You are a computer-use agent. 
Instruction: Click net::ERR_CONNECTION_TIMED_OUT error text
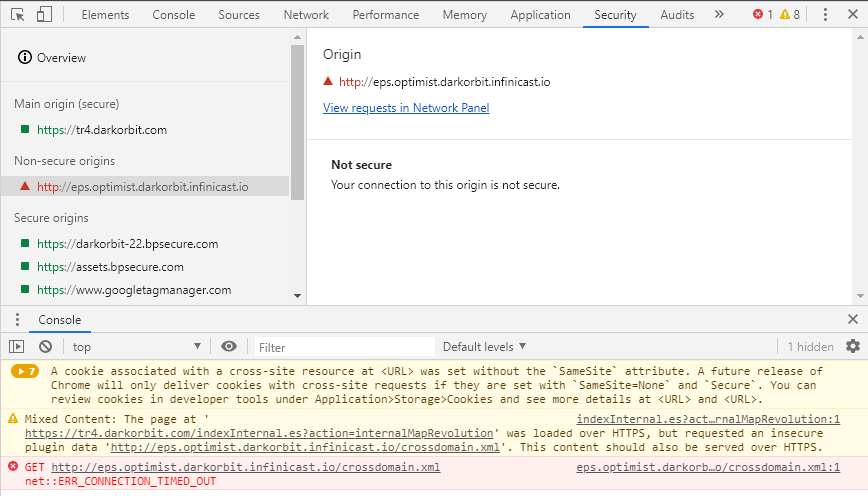[x=120, y=481]
